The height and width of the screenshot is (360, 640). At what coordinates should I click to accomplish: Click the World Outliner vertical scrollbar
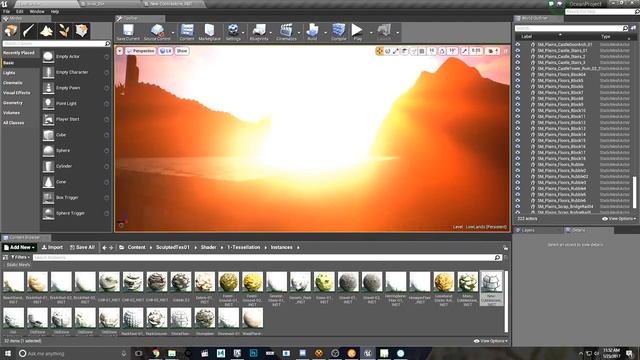click(634, 192)
